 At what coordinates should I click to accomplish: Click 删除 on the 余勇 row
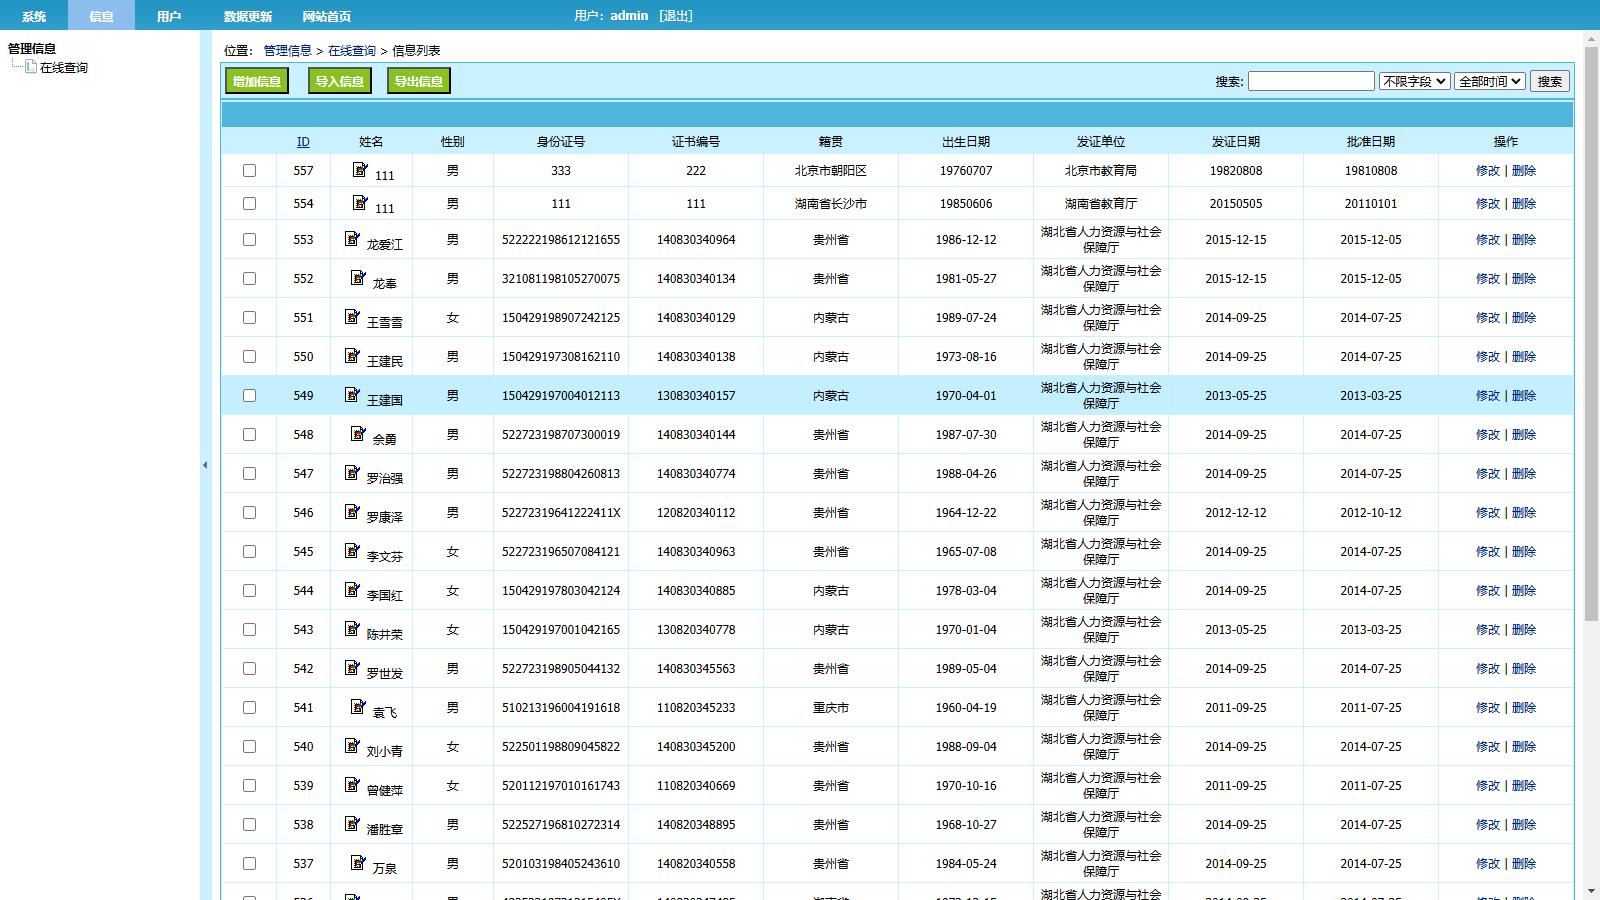coord(1523,434)
